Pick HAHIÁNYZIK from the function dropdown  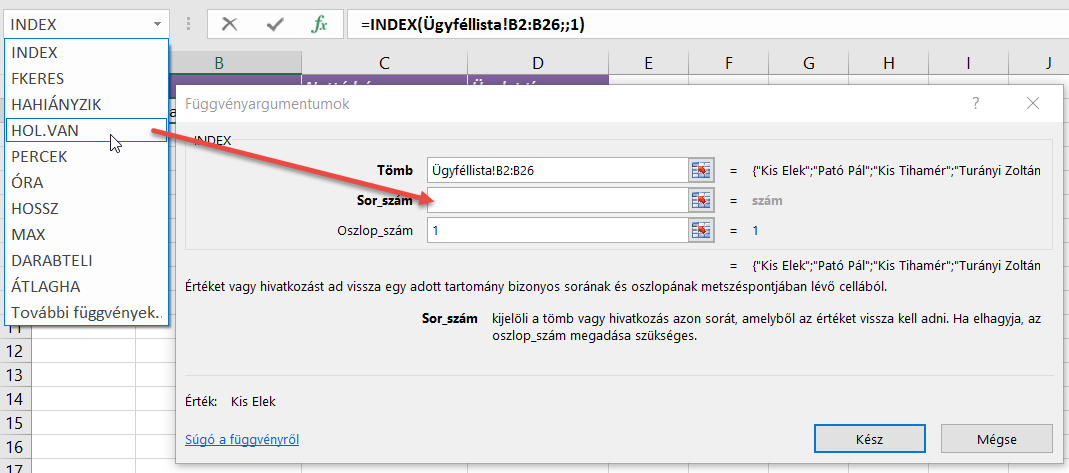(x=56, y=104)
